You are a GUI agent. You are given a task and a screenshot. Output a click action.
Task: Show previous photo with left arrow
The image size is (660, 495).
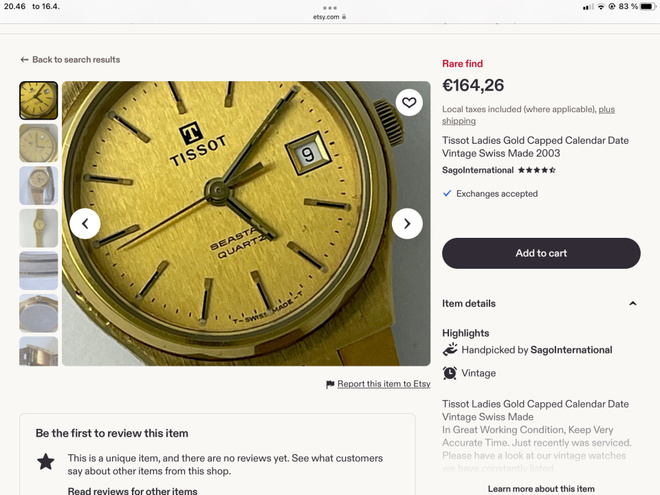pyautogui.click(x=85, y=224)
